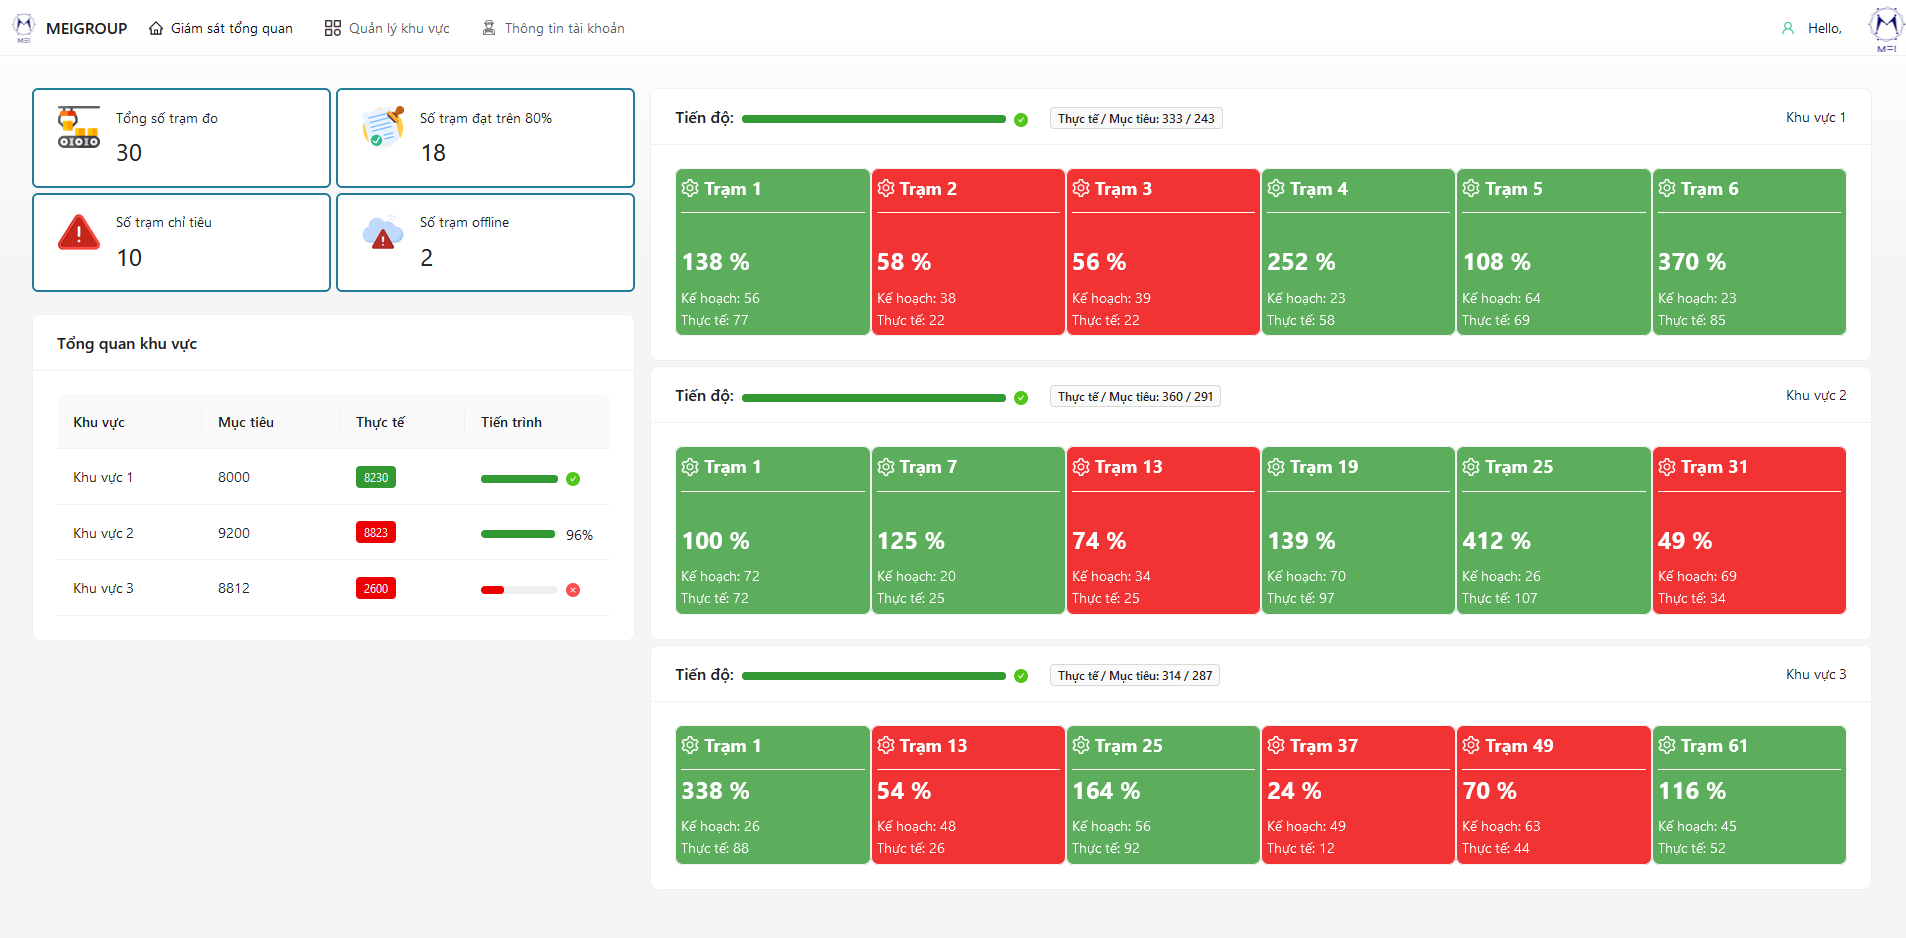Open the Khu vực 3 Trạm 25 card showing 164 %
Image resolution: width=1906 pixels, height=938 pixels.
coord(1163,795)
